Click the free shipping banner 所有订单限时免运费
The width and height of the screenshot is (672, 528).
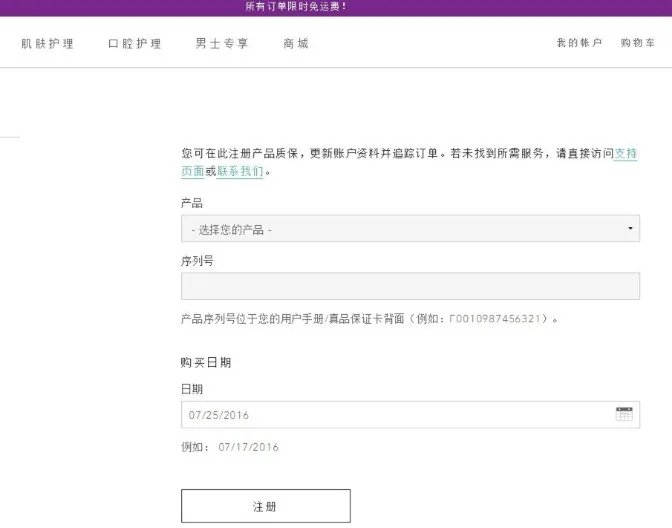[296, 6]
